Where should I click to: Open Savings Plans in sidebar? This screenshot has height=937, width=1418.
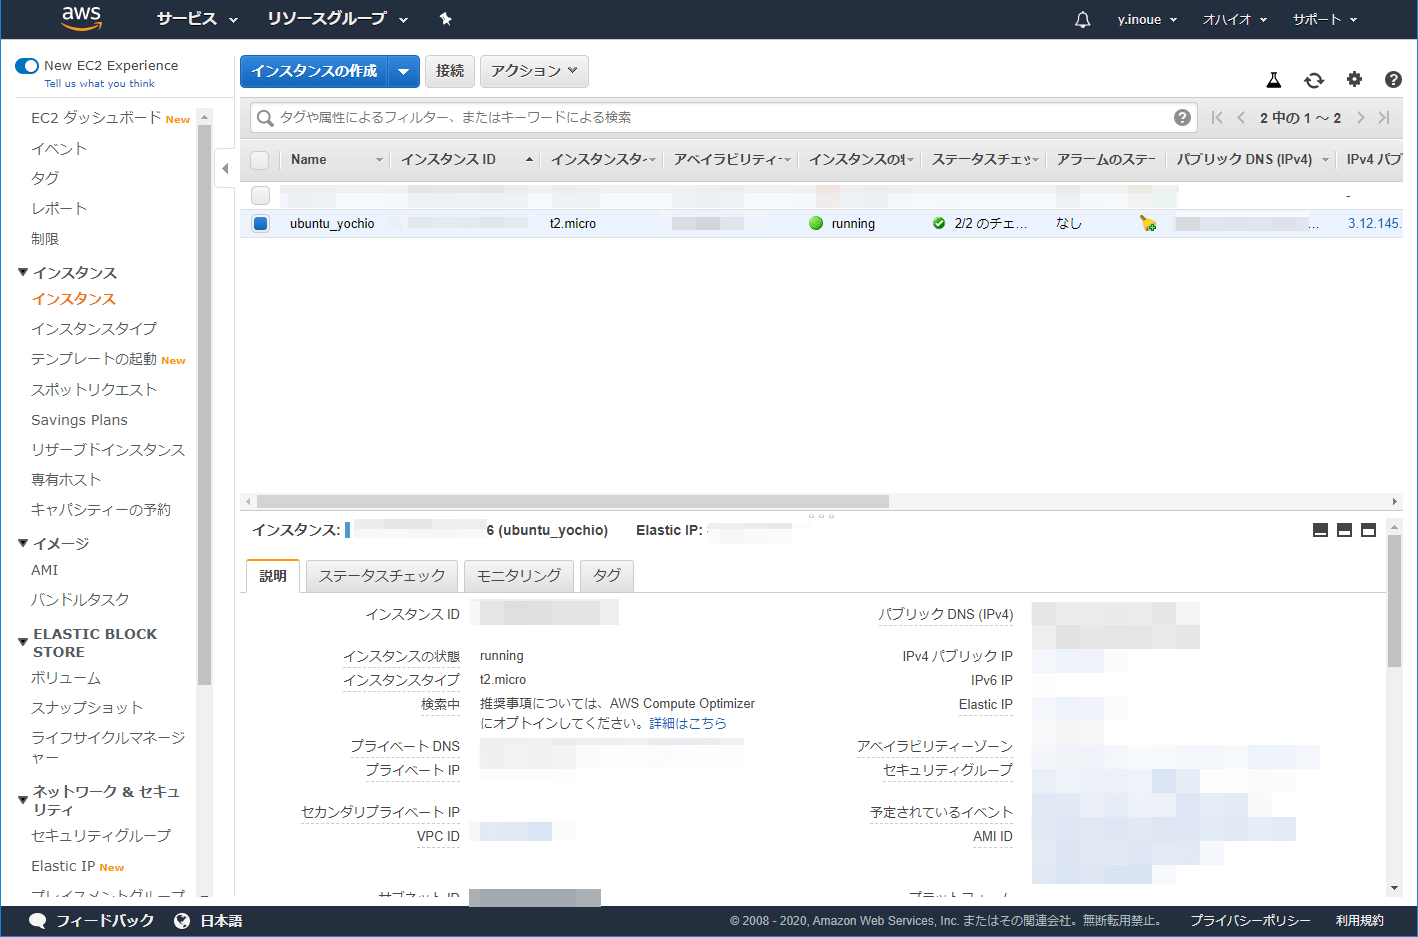[x=79, y=420]
